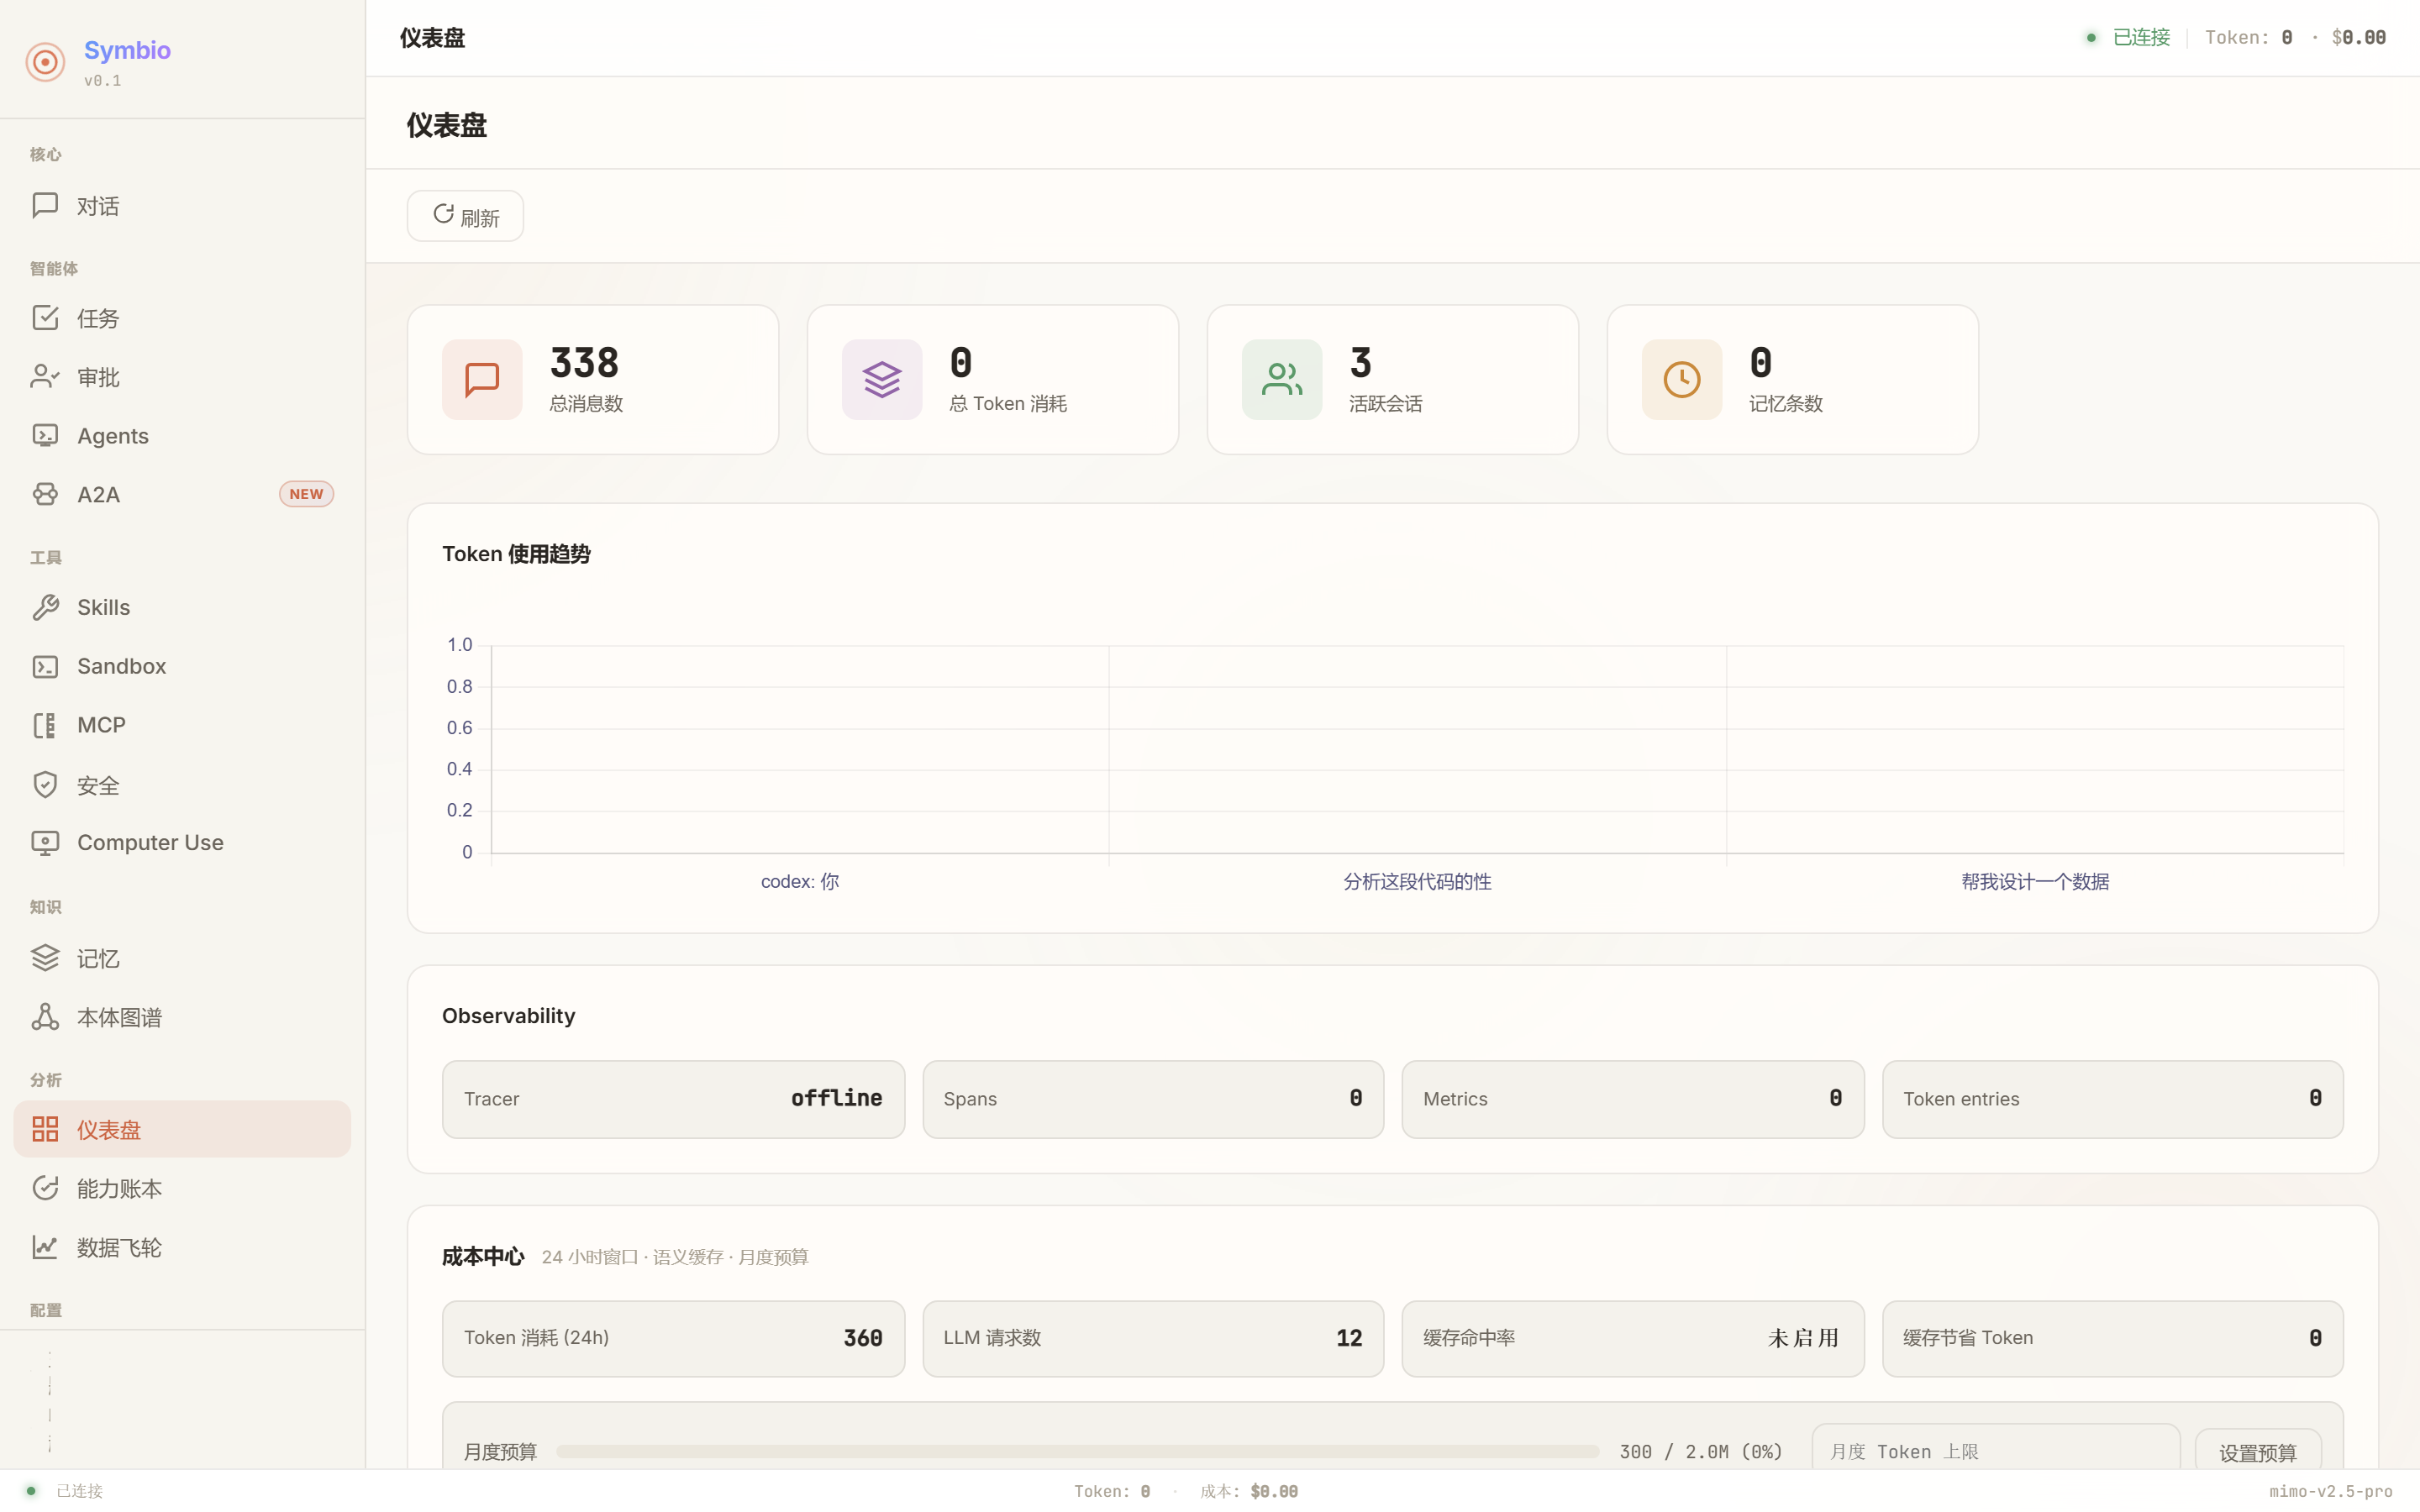
Task: Open the 数据飞轮 chart icon
Action: click(45, 1247)
